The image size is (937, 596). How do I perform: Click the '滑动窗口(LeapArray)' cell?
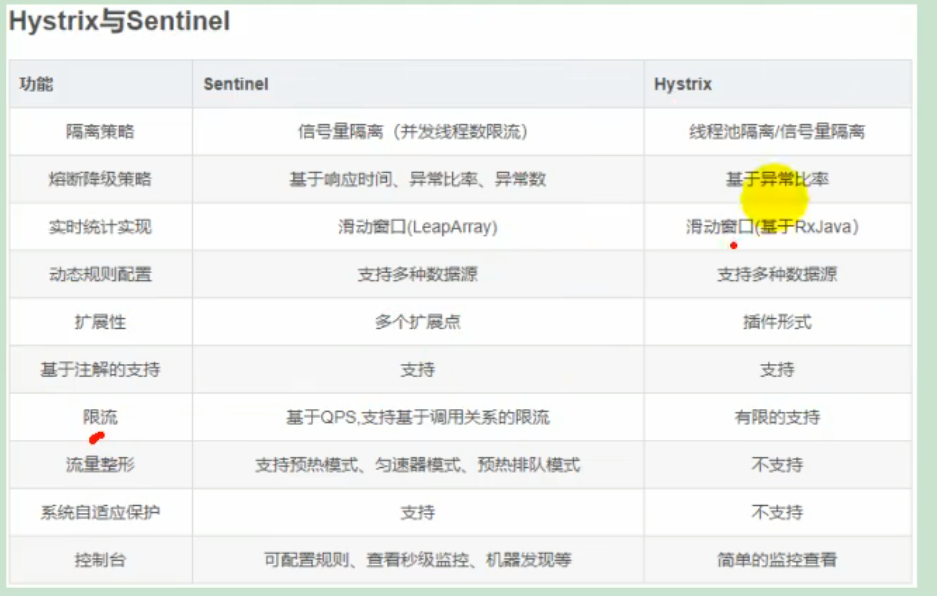418,227
